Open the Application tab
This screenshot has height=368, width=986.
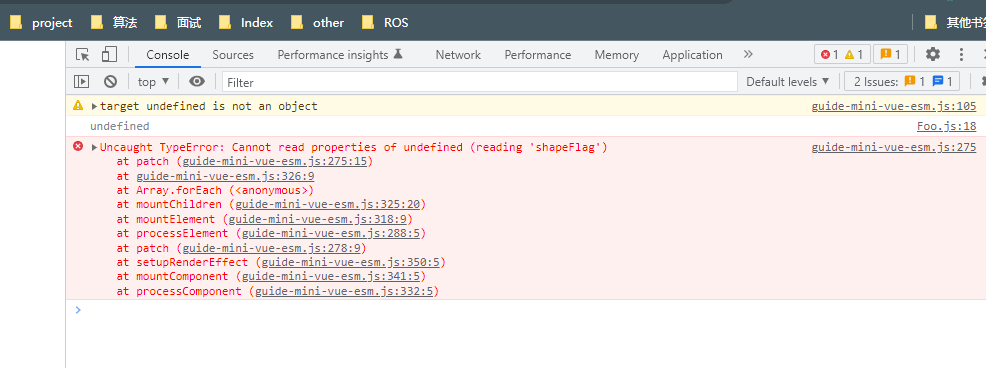[692, 55]
